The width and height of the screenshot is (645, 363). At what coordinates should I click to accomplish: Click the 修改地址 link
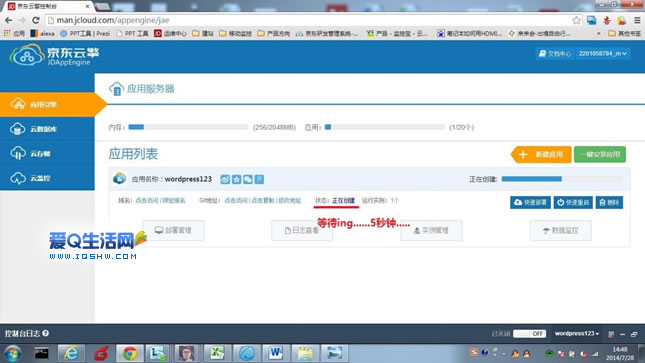click(x=289, y=200)
